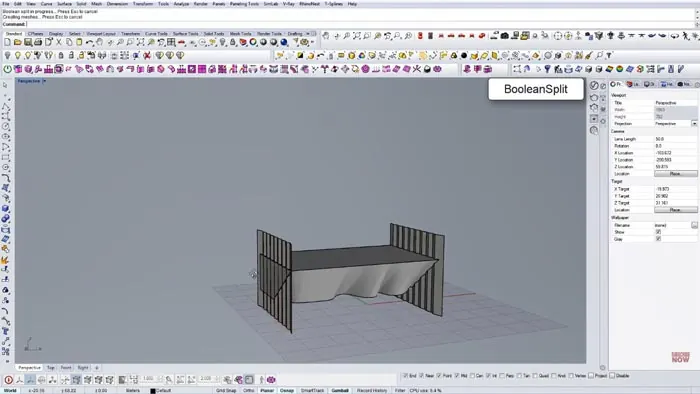The width and height of the screenshot is (700, 394).
Task: Click the Zoom Extents icon
Action: tap(140, 42)
